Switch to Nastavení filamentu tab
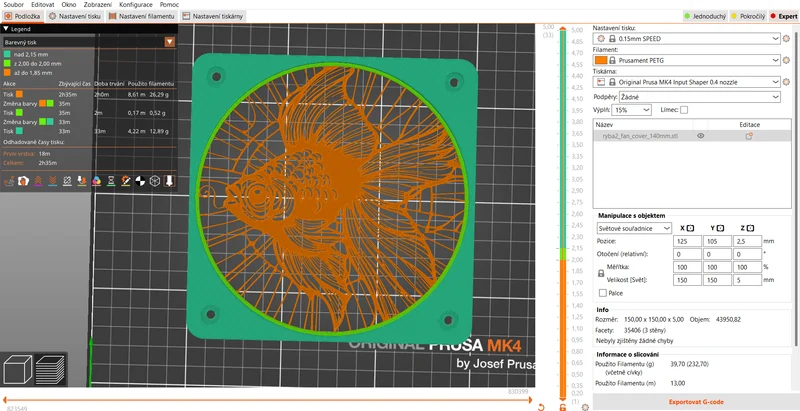Image resolution: width=800 pixels, height=411 pixels. [142, 16]
